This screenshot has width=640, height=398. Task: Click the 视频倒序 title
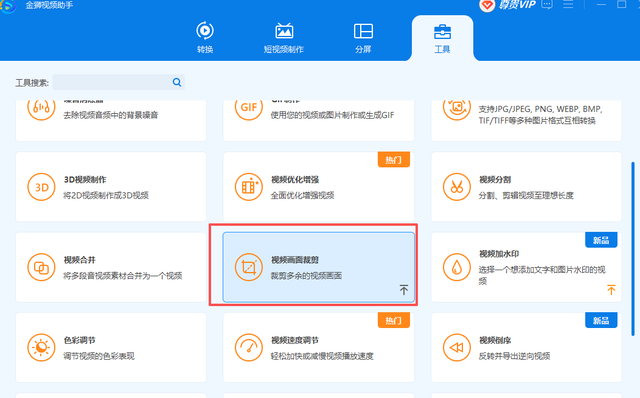(495, 340)
